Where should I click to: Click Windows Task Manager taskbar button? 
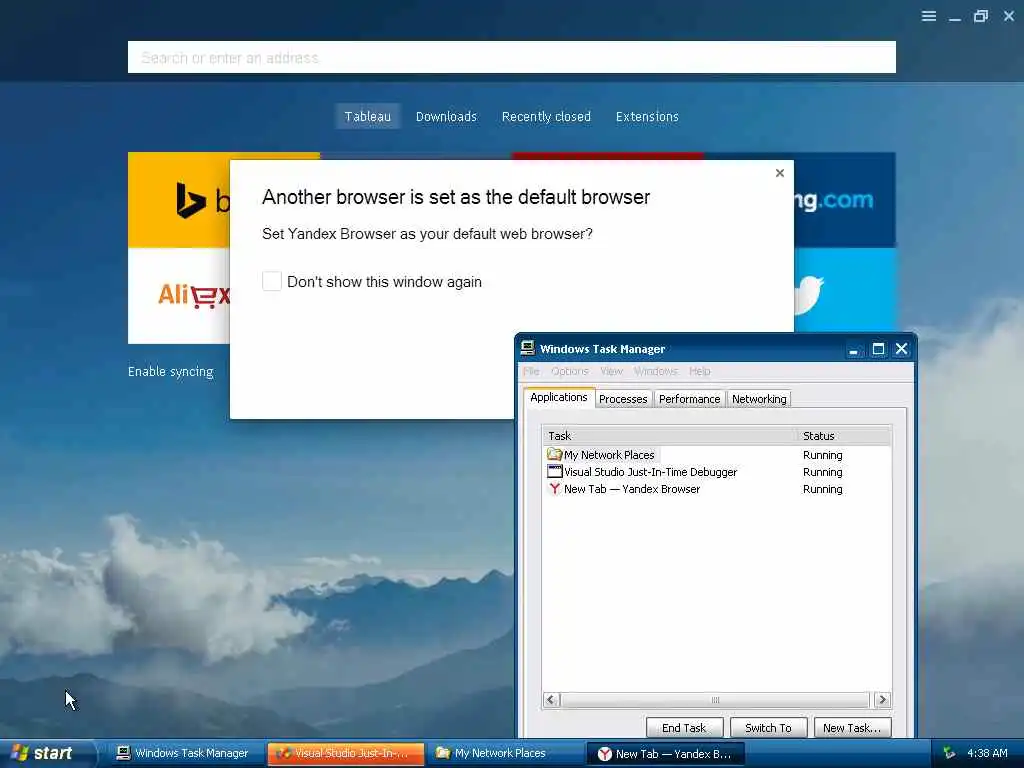coord(183,753)
